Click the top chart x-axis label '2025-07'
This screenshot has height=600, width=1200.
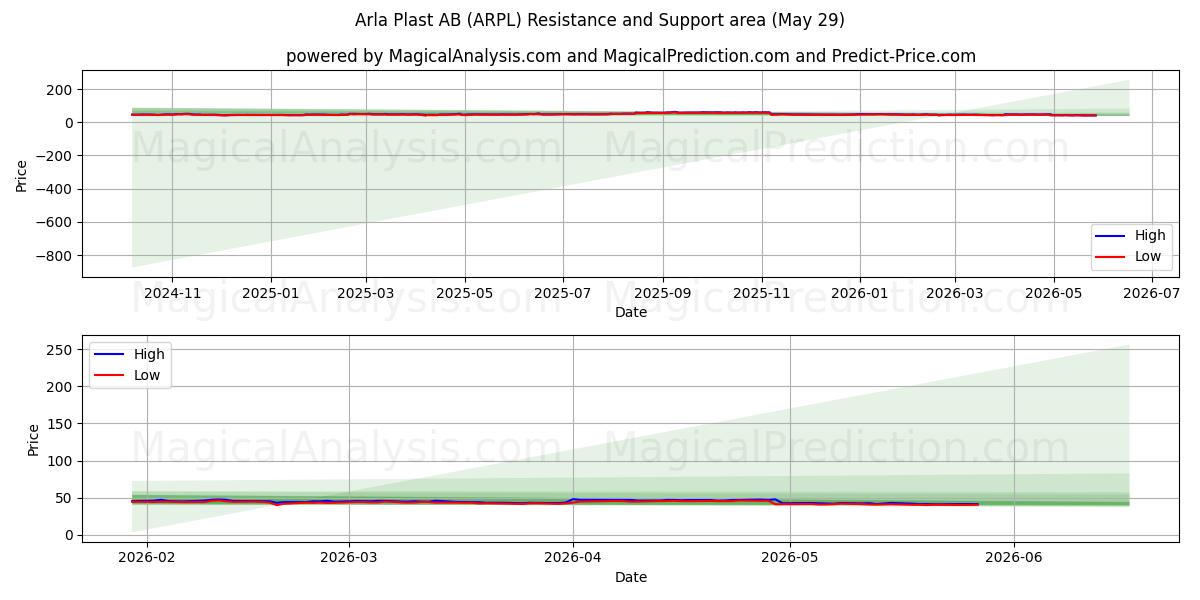[x=562, y=294]
